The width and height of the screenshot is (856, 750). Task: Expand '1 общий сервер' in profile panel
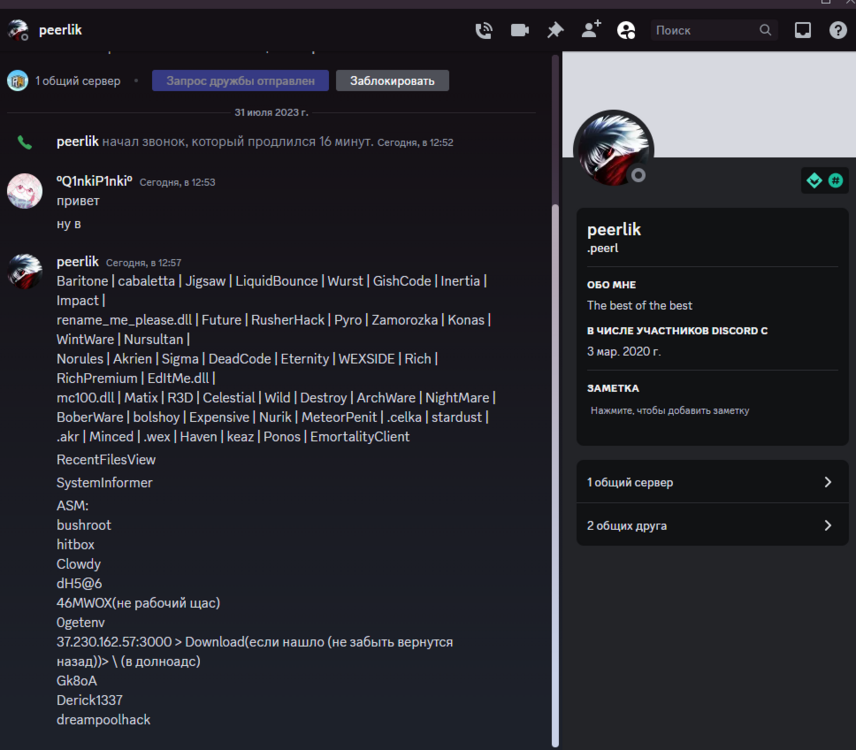coord(712,482)
